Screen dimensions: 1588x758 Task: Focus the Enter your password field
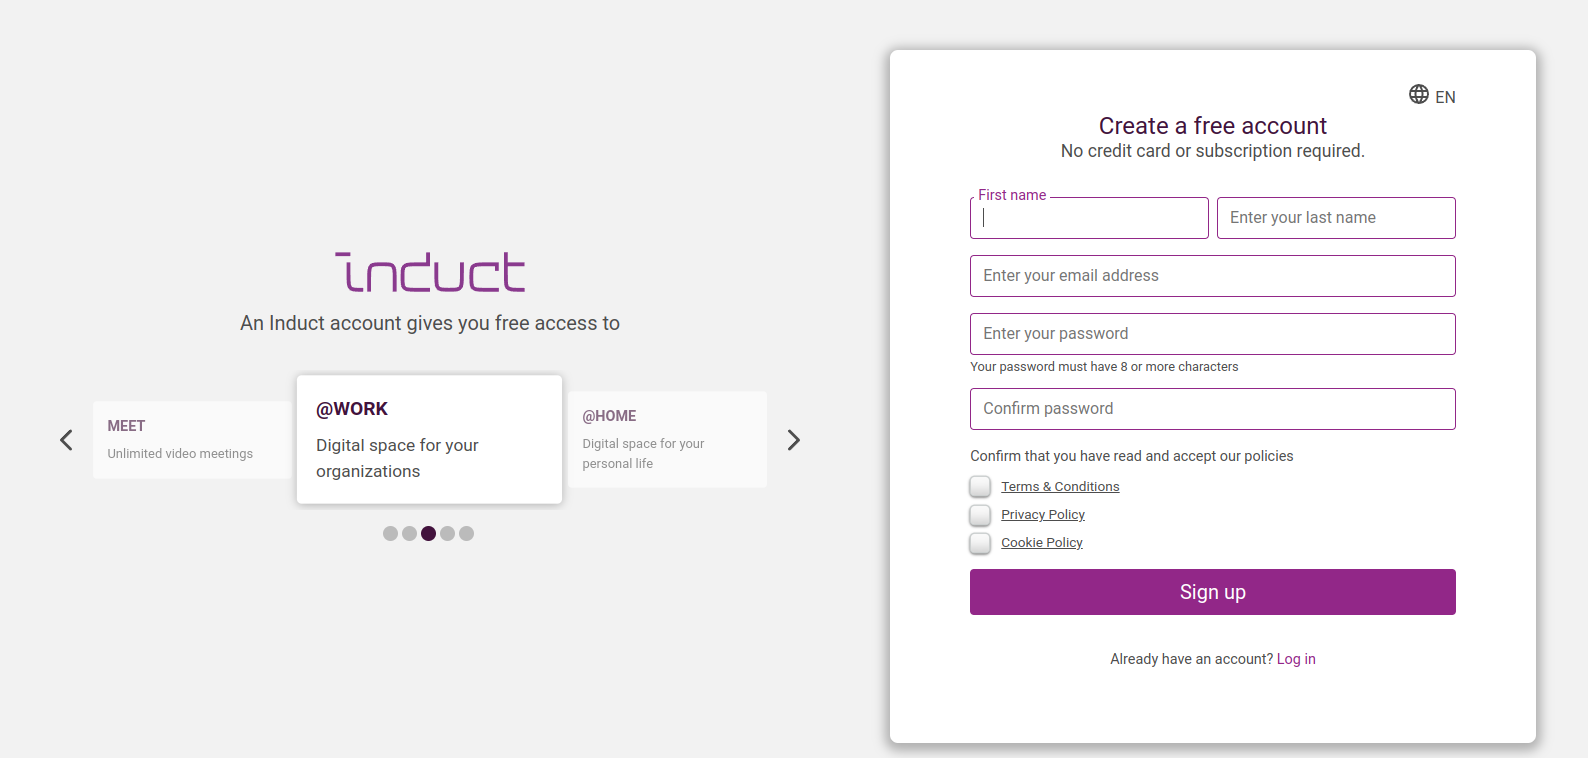(1213, 334)
